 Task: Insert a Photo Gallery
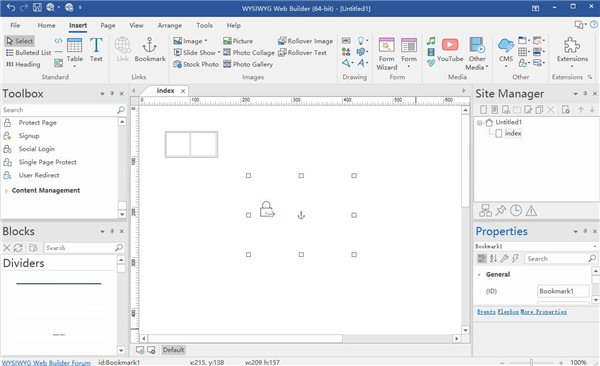pos(248,64)
